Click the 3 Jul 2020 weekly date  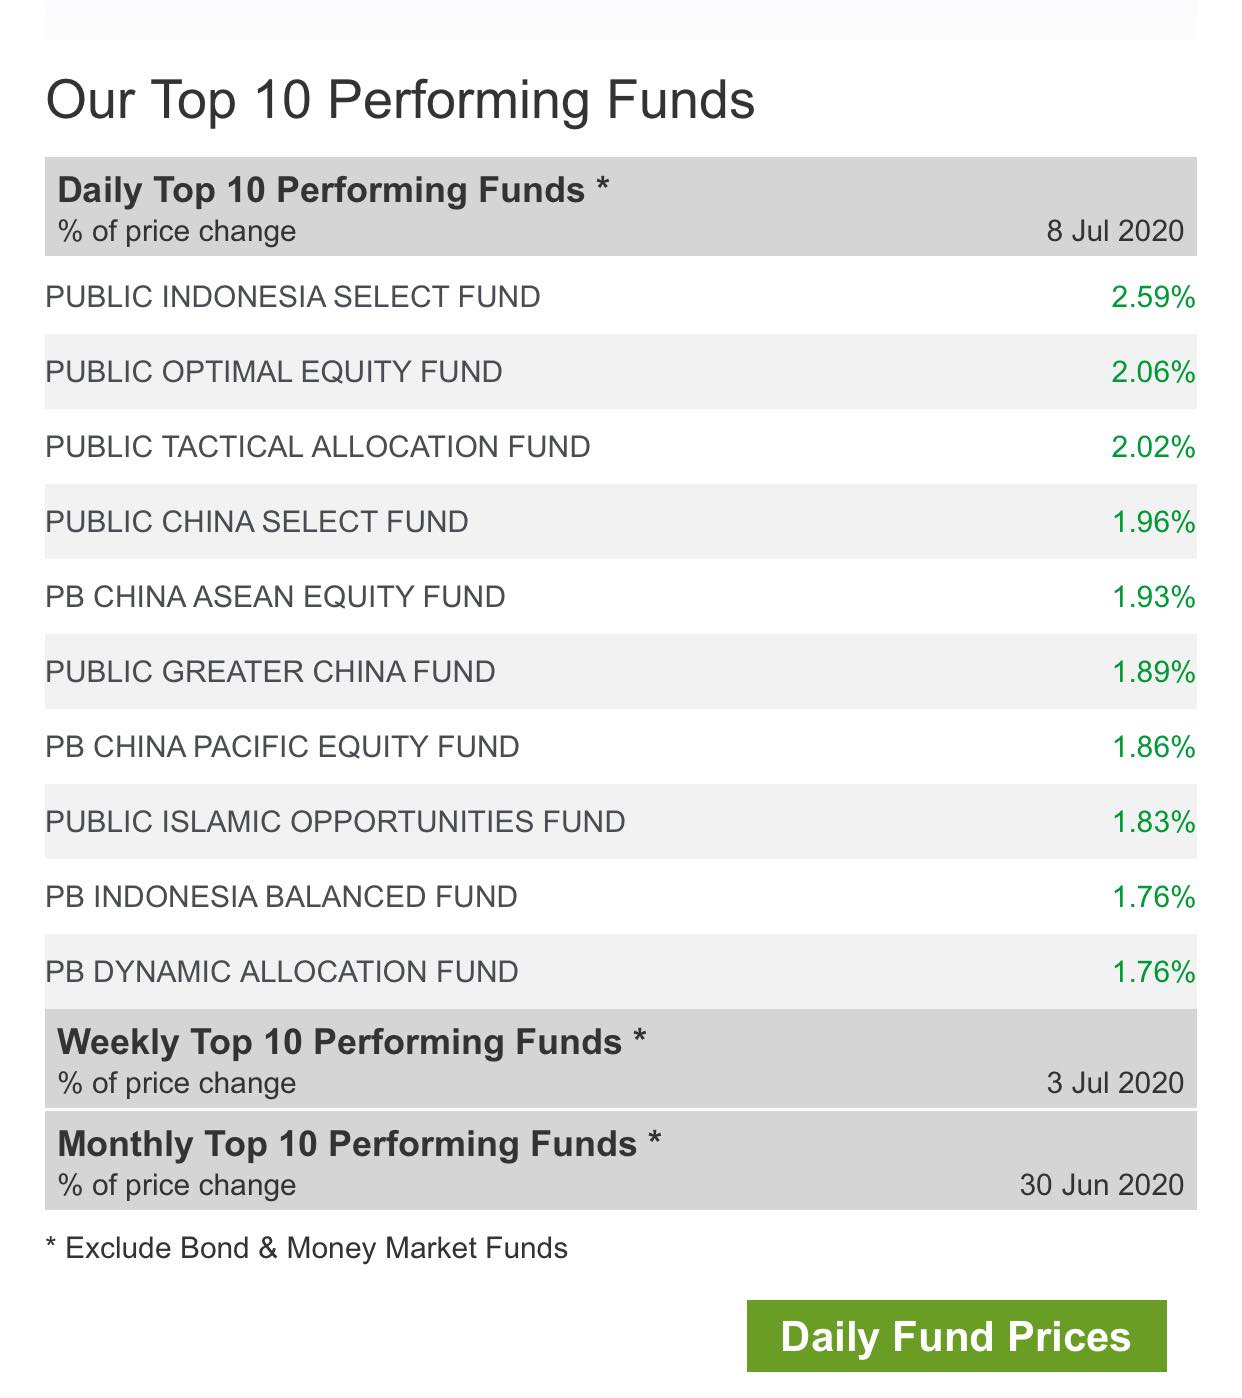pos(1115,1083)
